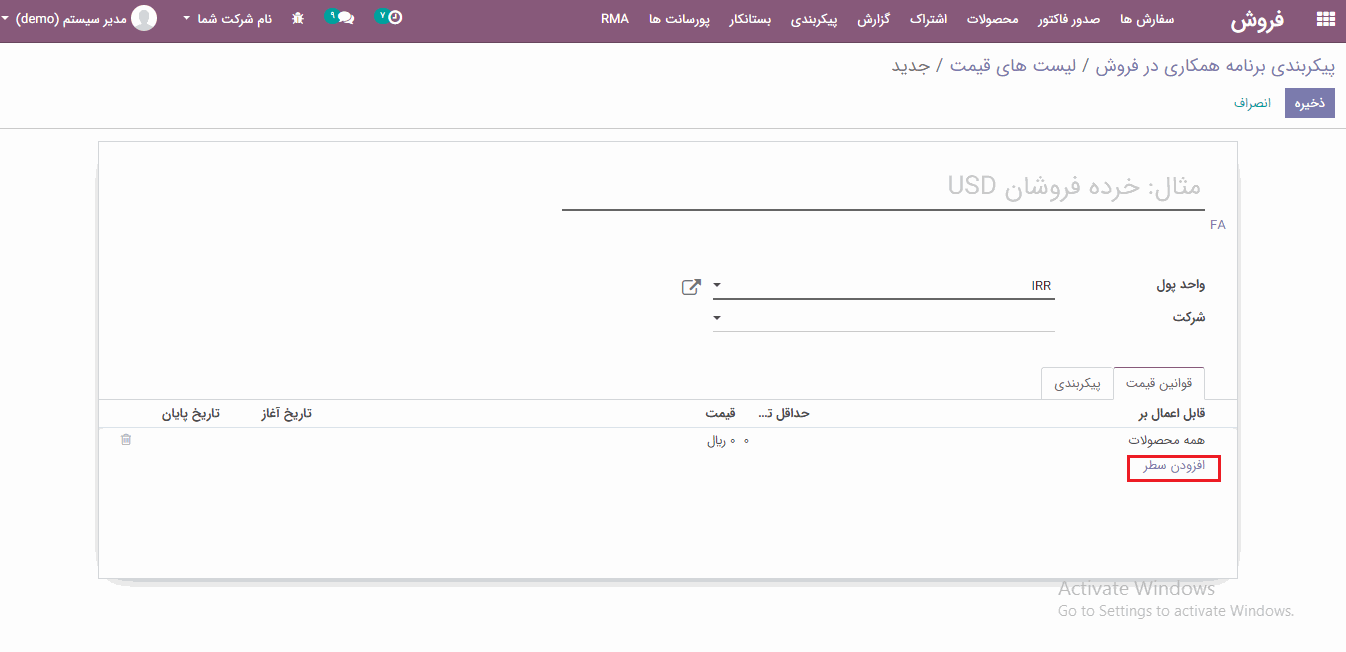This screenshot has width=1346, height=652.
Task: Delete the pricelist rule with trash icon
Action: coord(126,440)
